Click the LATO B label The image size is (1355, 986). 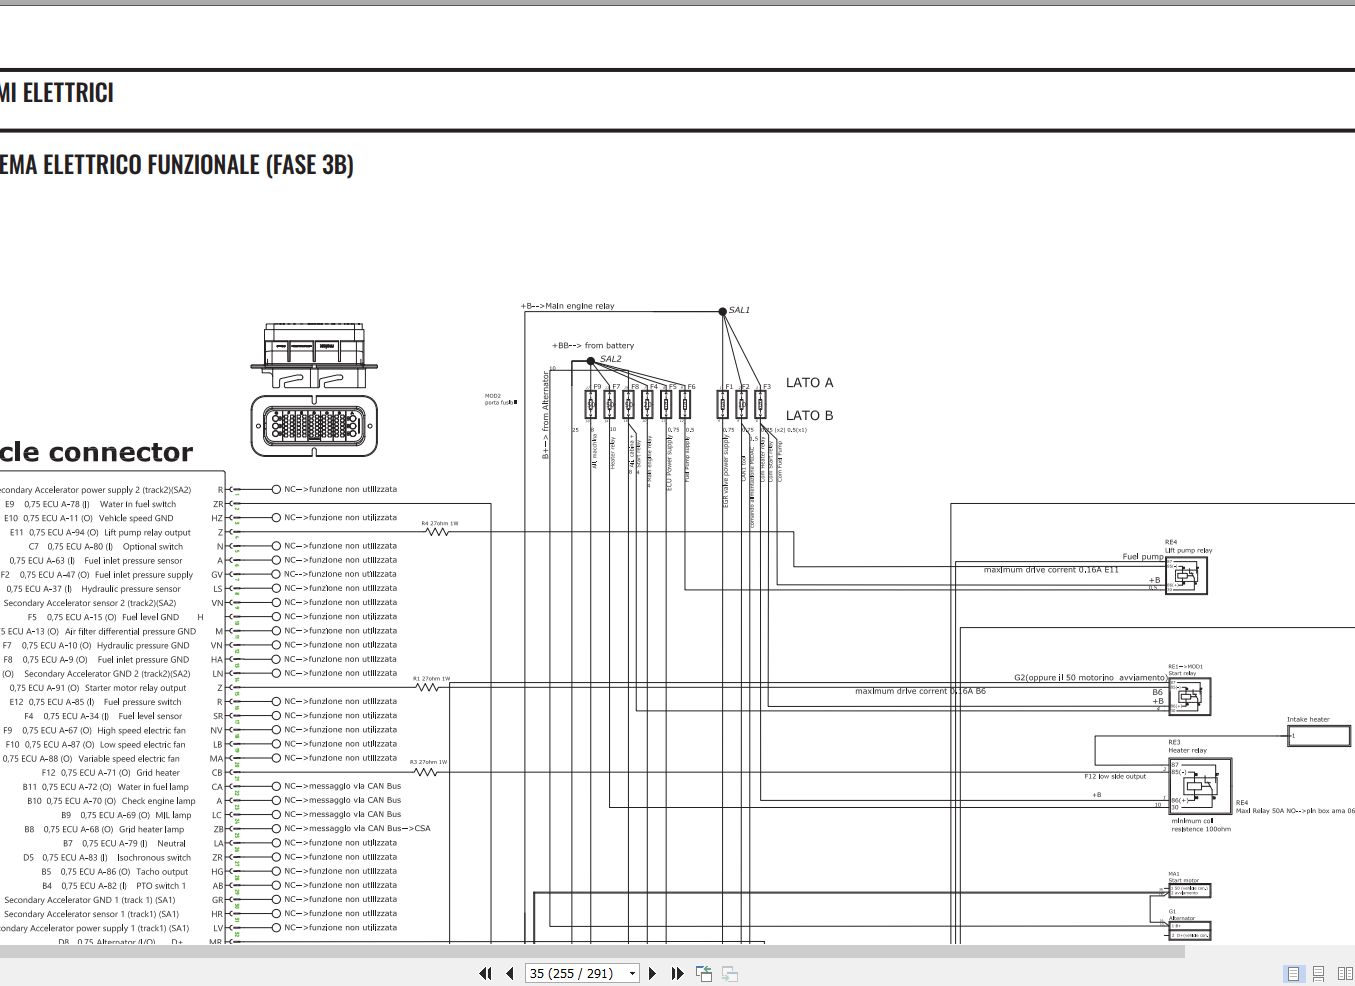pos(809,415)
